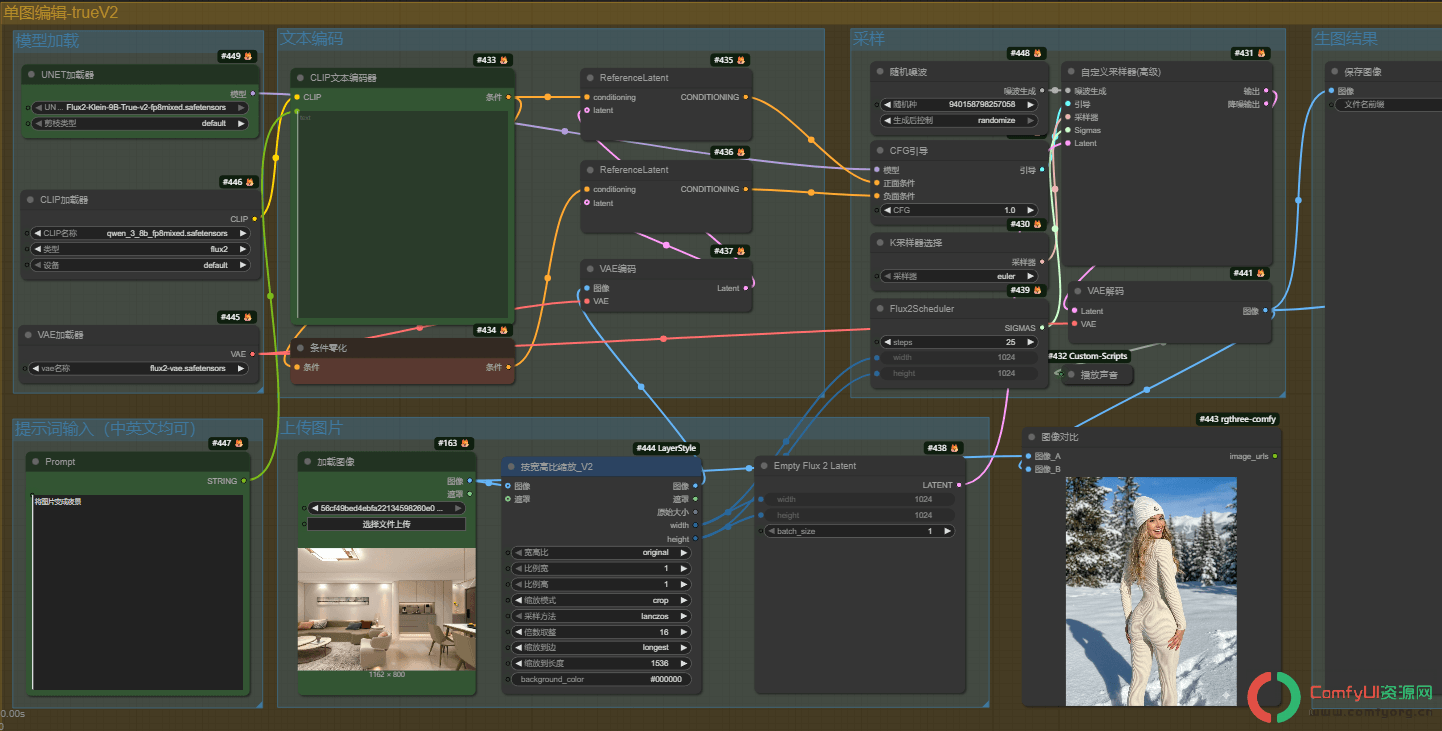Open the vae名称 dropdown
Viewport: 1442px width, 731px height.
[x=140, y=368]
